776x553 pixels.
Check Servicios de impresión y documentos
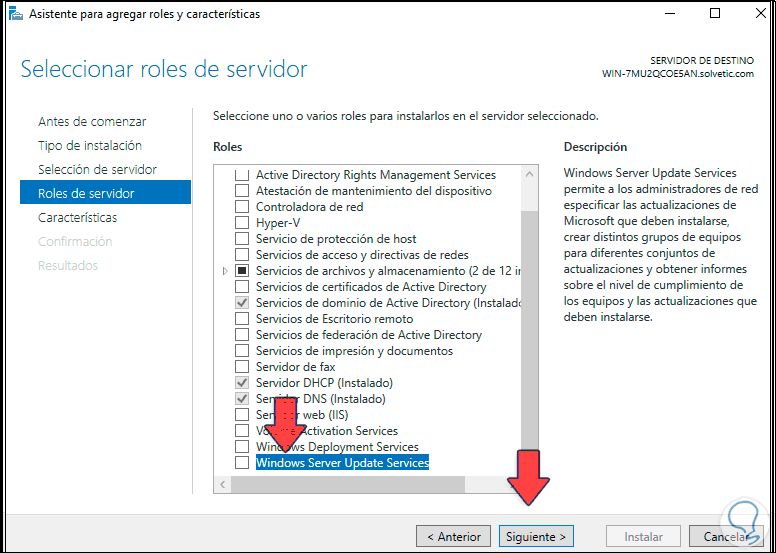point(242,351)
